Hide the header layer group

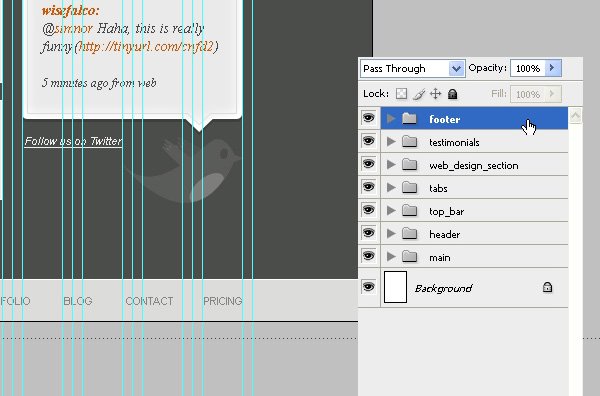pyautogui.click(x=368, y=233)
